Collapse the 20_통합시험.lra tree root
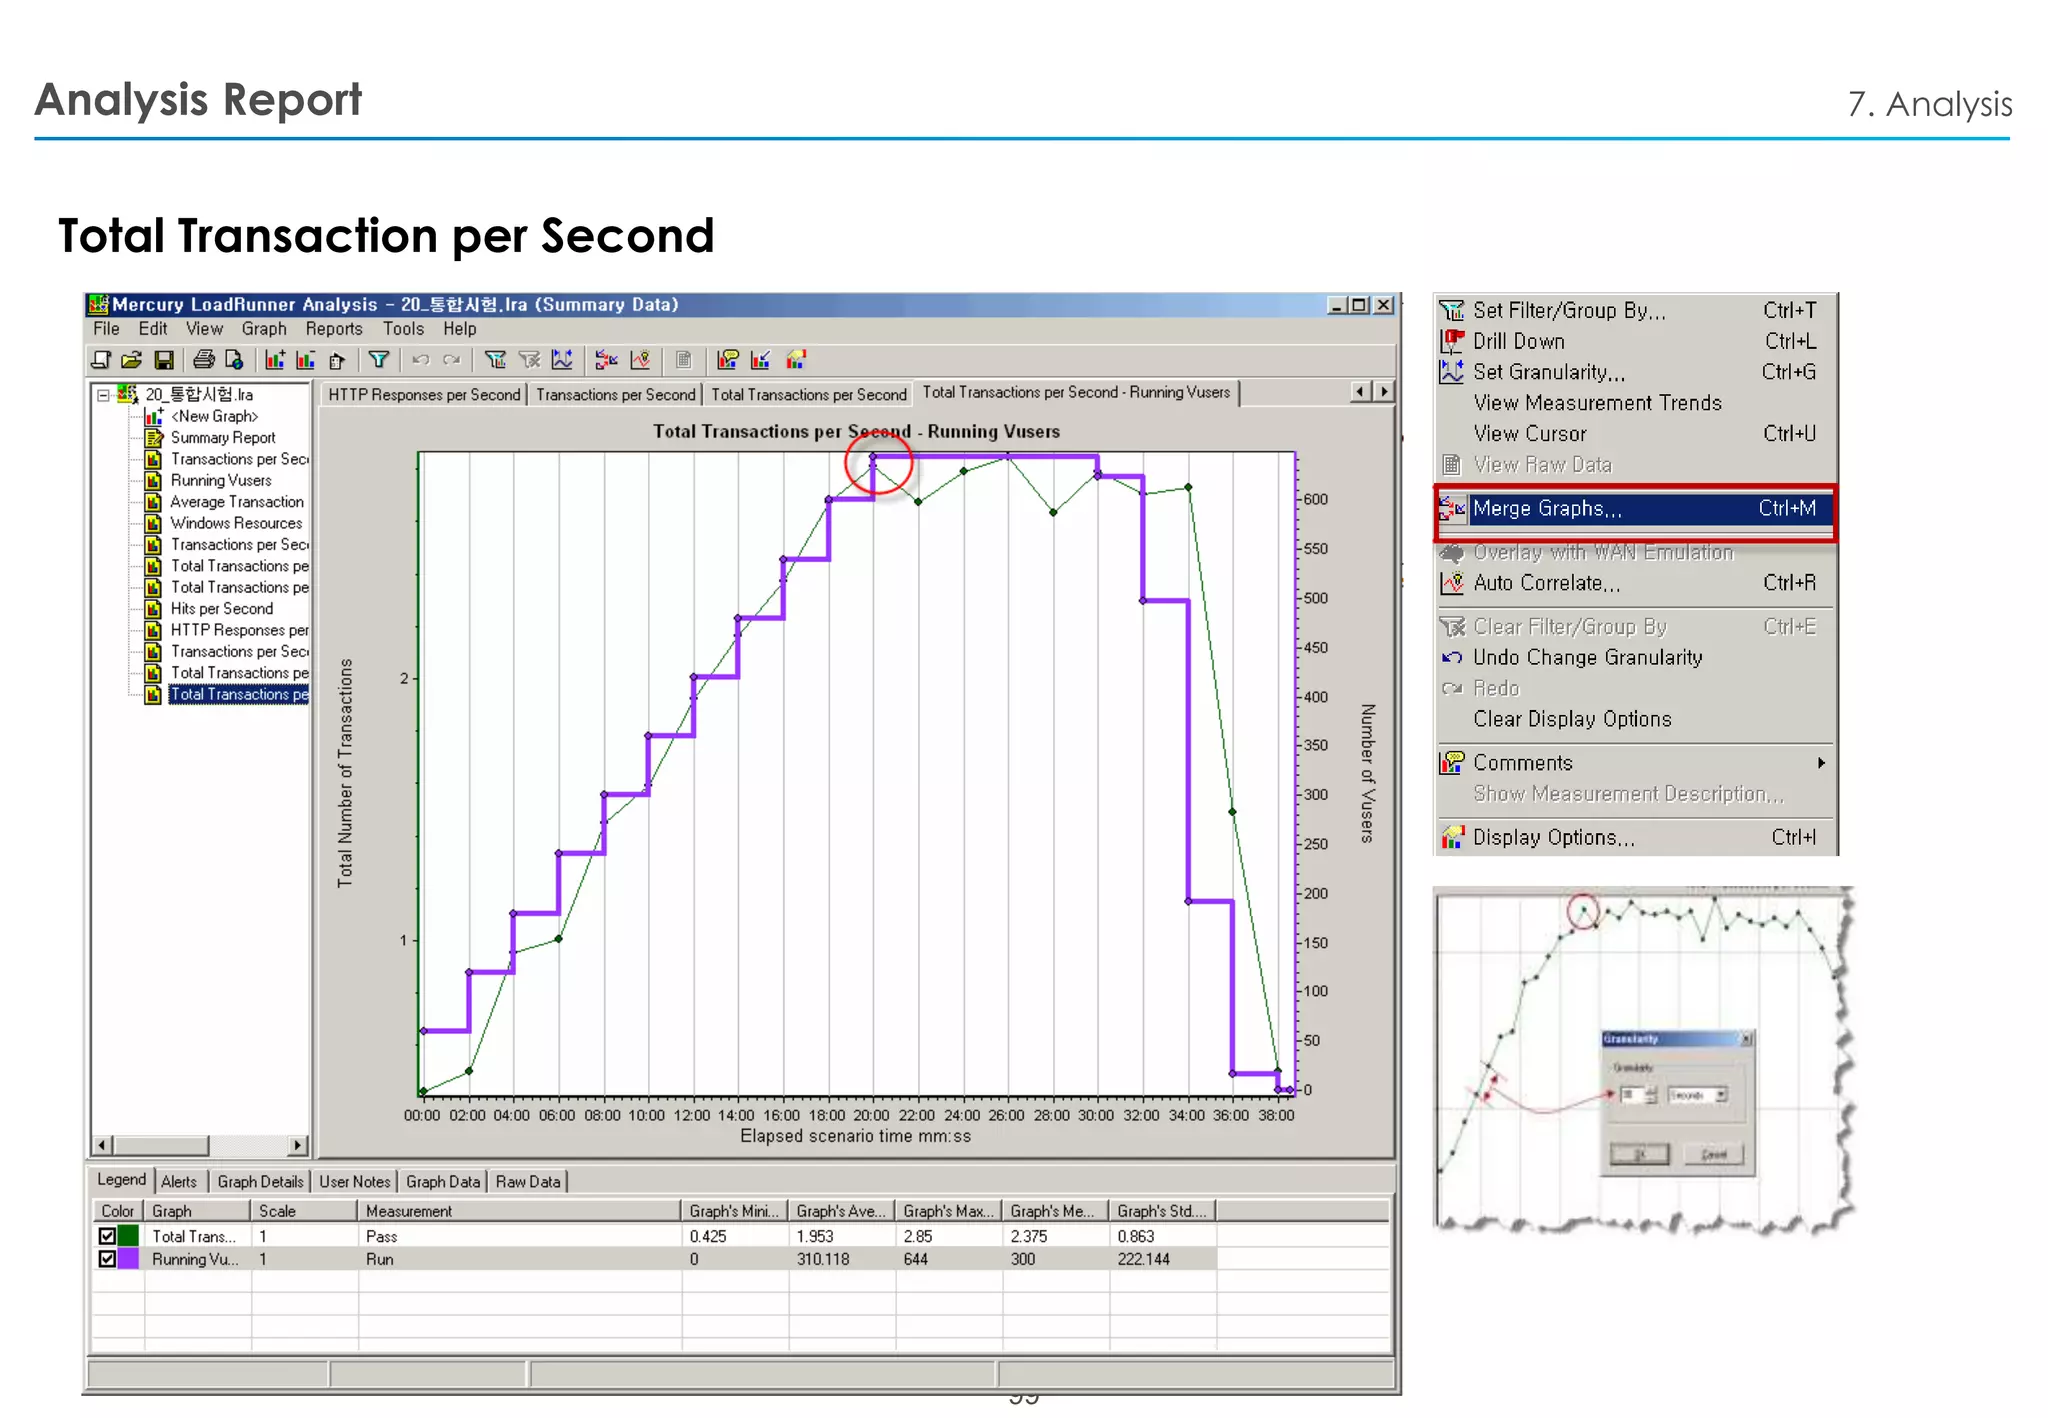 103,395
